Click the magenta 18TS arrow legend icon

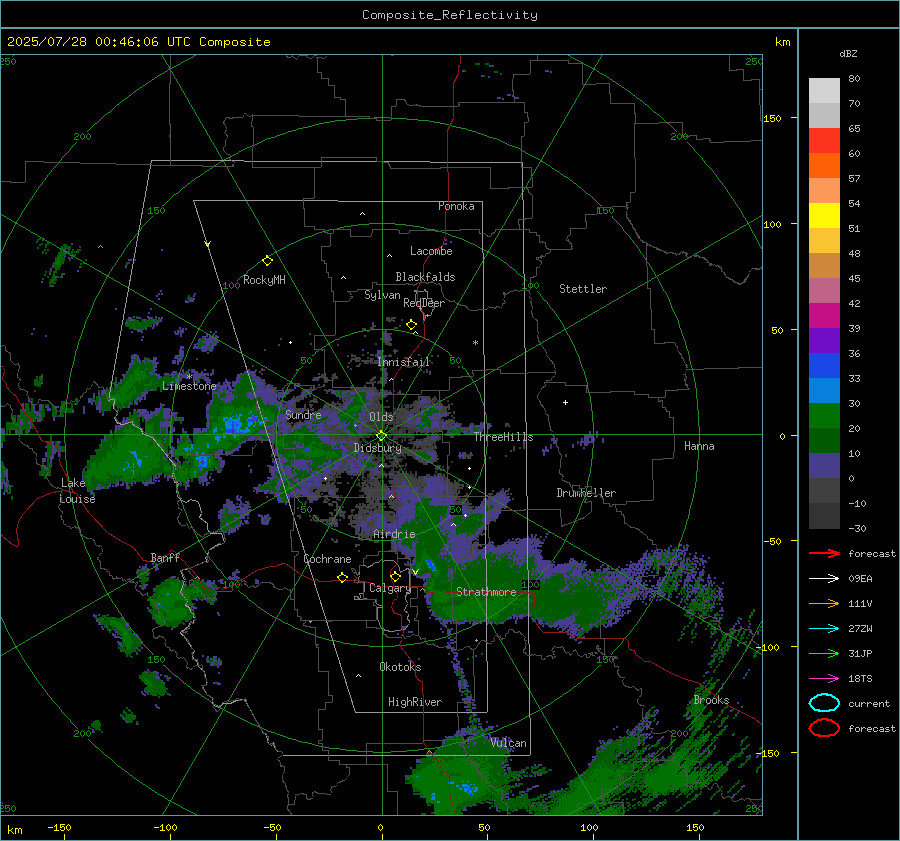(824, 679)
